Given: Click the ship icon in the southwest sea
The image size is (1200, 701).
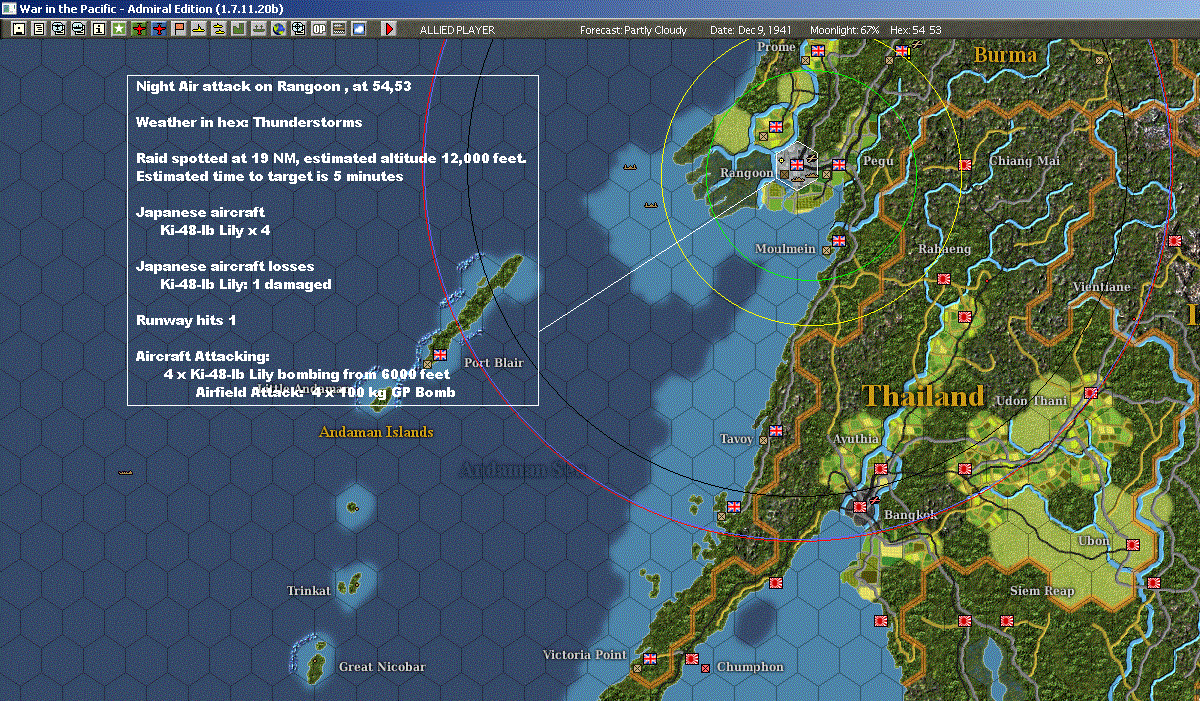Looking at the screenshot, I should tap(125, 471).
